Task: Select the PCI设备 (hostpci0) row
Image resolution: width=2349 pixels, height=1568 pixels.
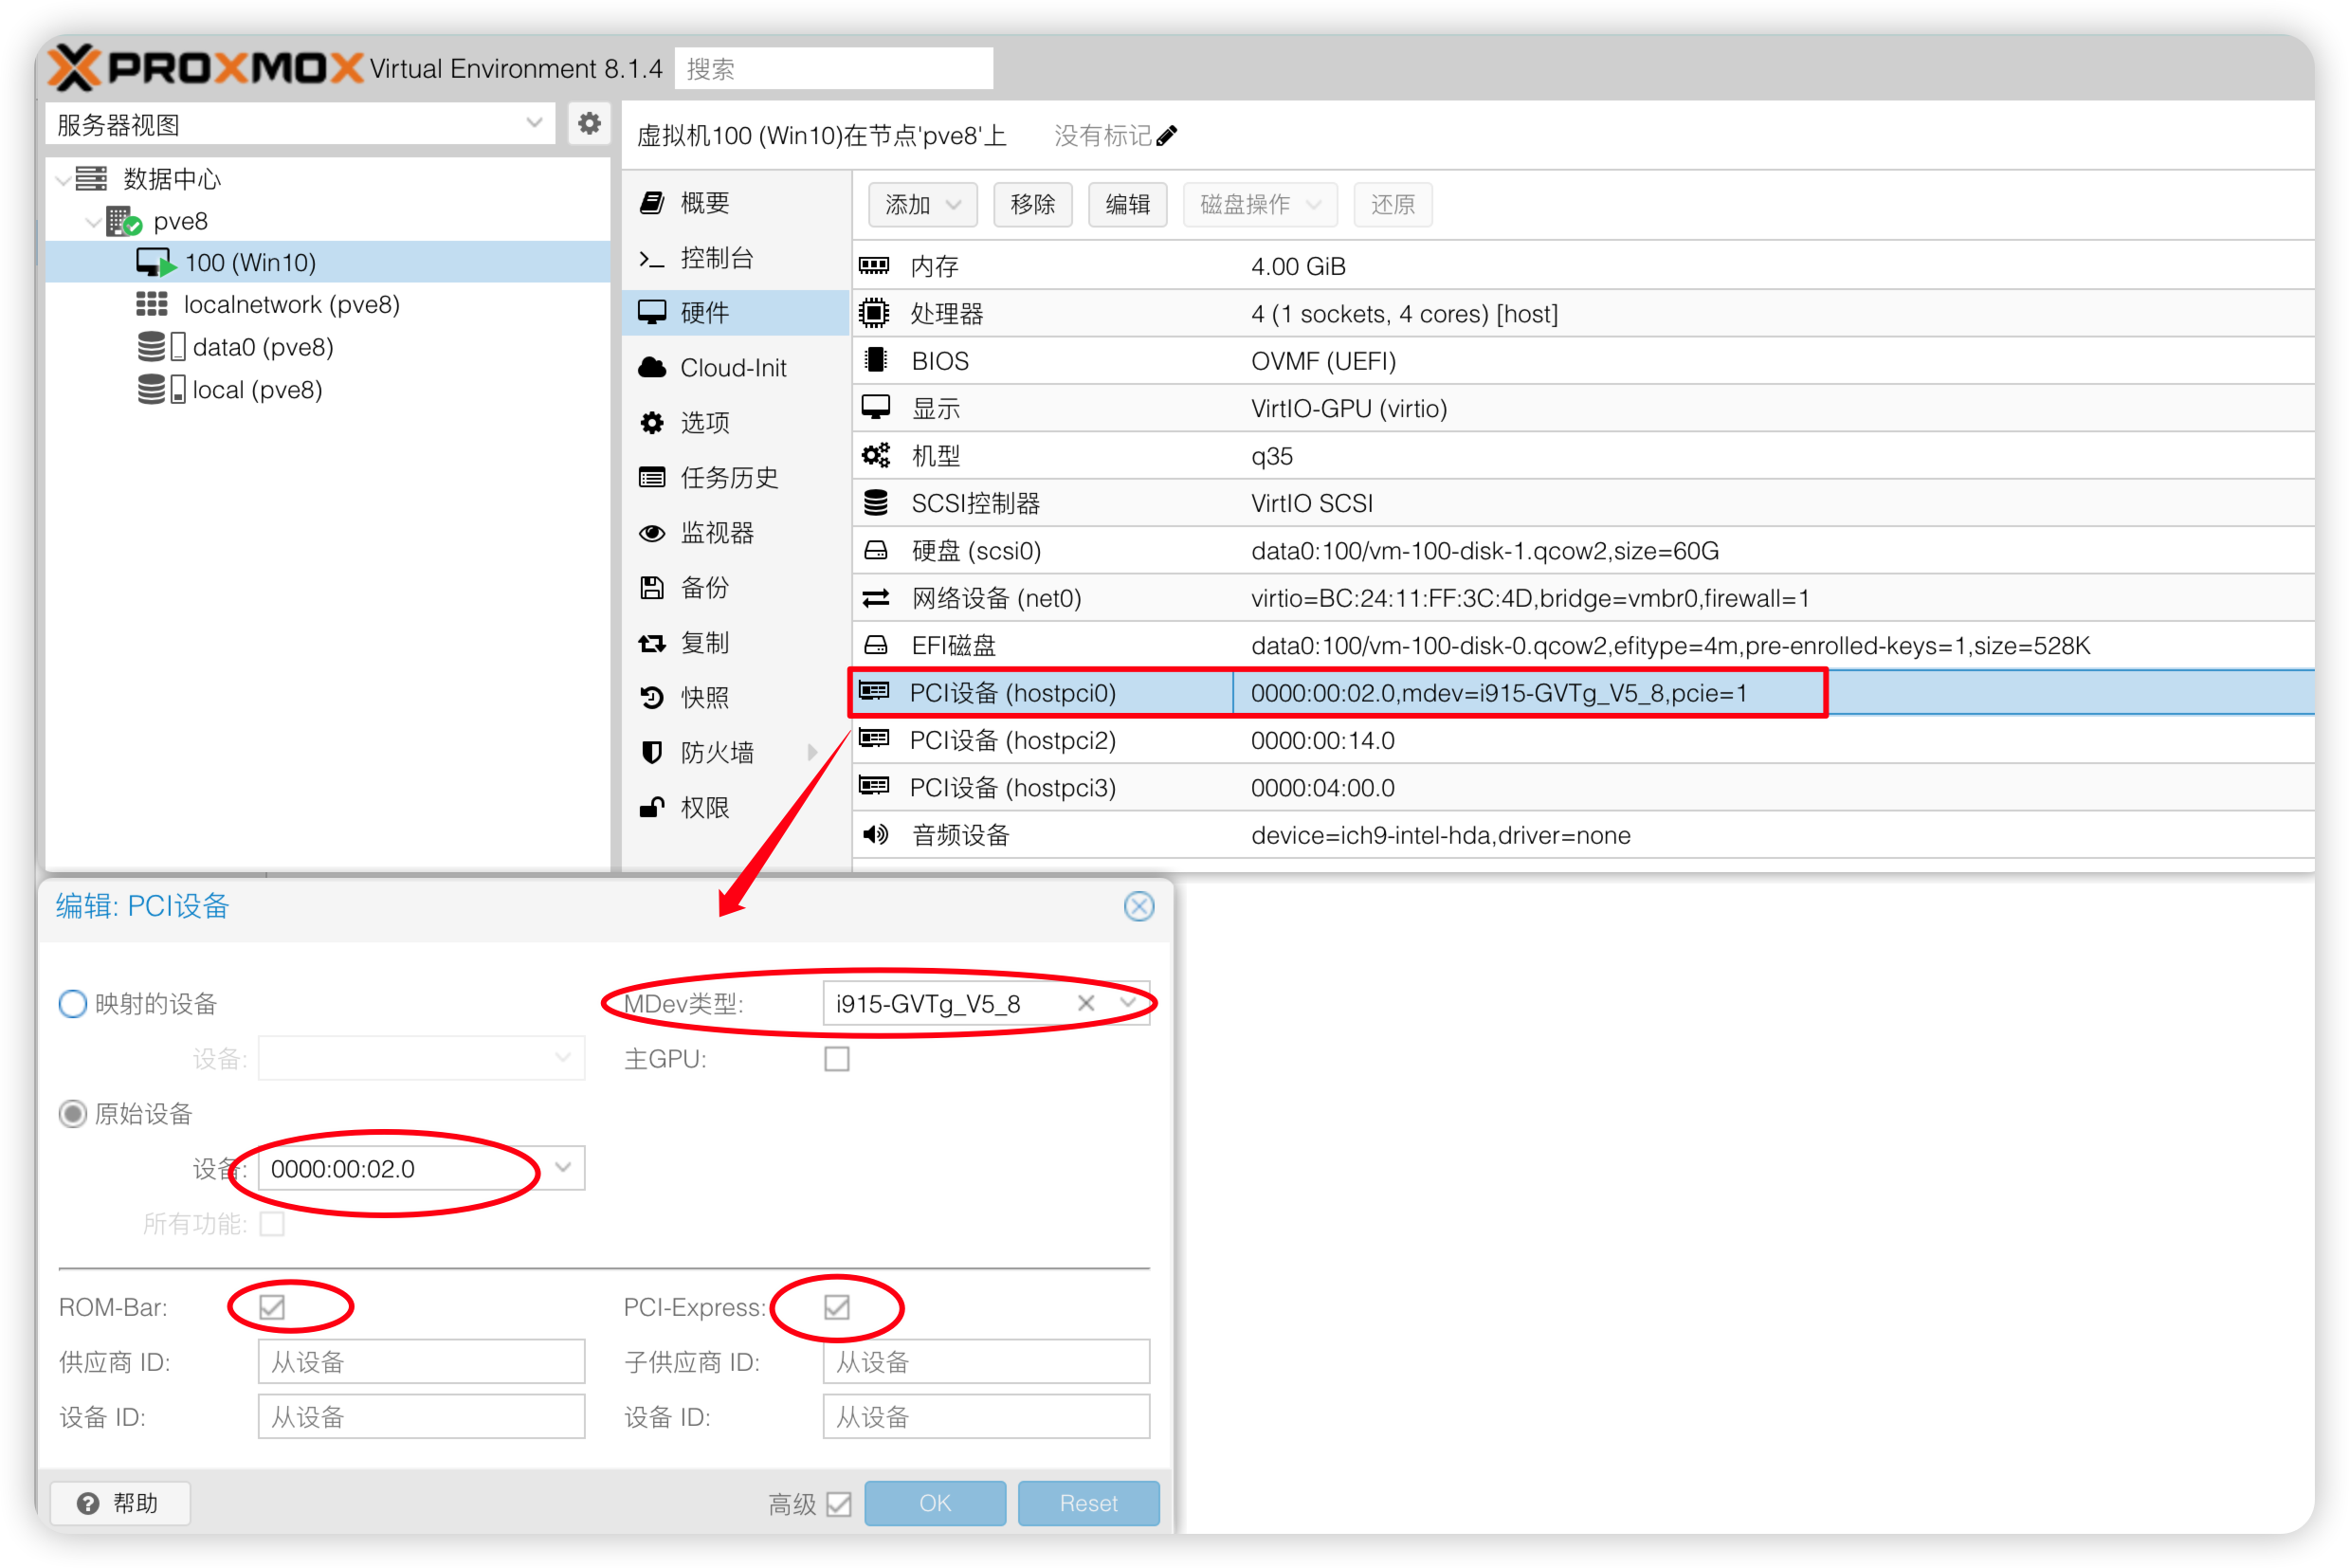Action: tap(1582, 692)
